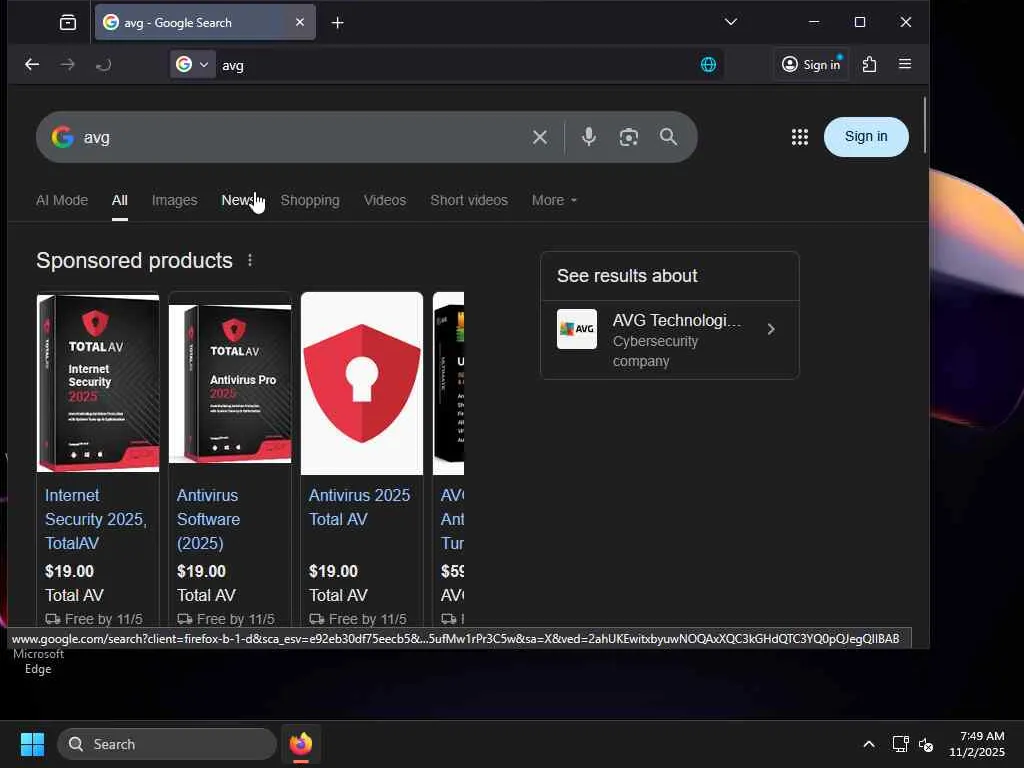This screenshot has width=1024, height=768.
Task: Click the taskbar Search box
Action: pyautogui.click(x=167, y=744)
